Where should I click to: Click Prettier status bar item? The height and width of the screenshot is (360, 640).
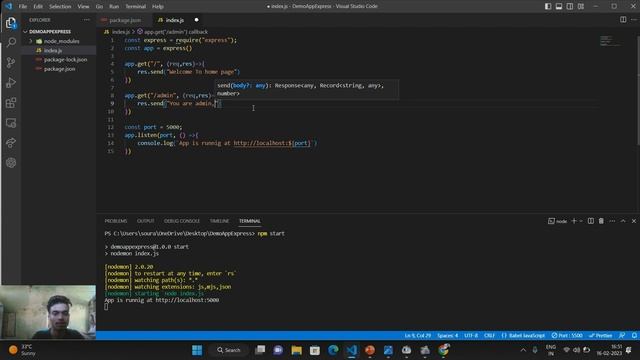point(600,335)
